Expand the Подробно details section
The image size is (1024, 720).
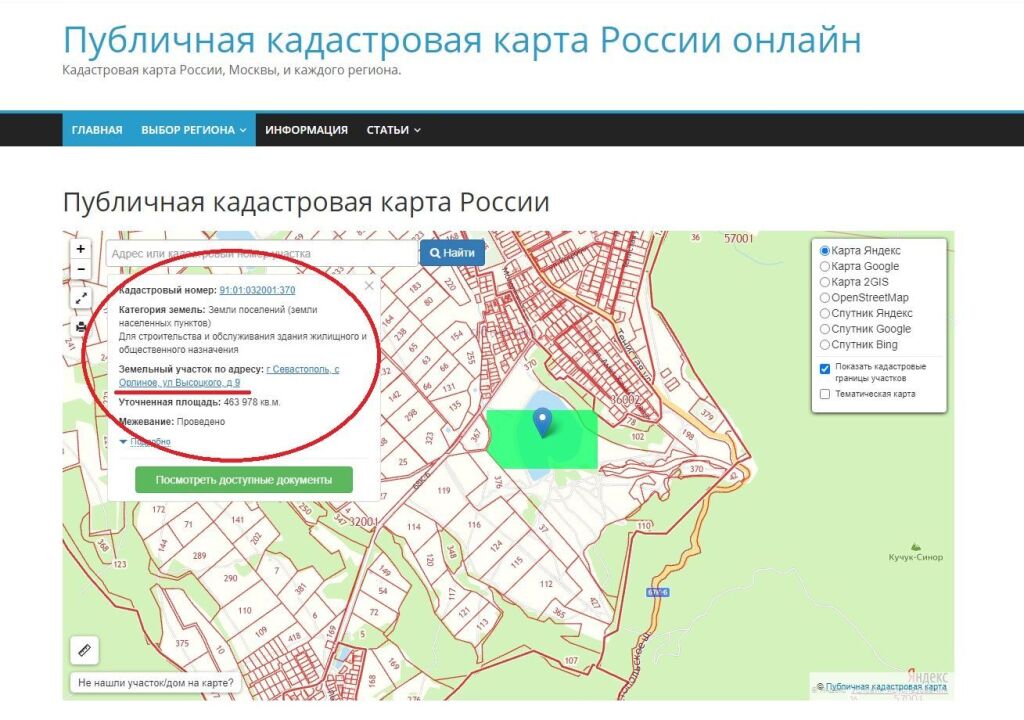tap(145, 441)
